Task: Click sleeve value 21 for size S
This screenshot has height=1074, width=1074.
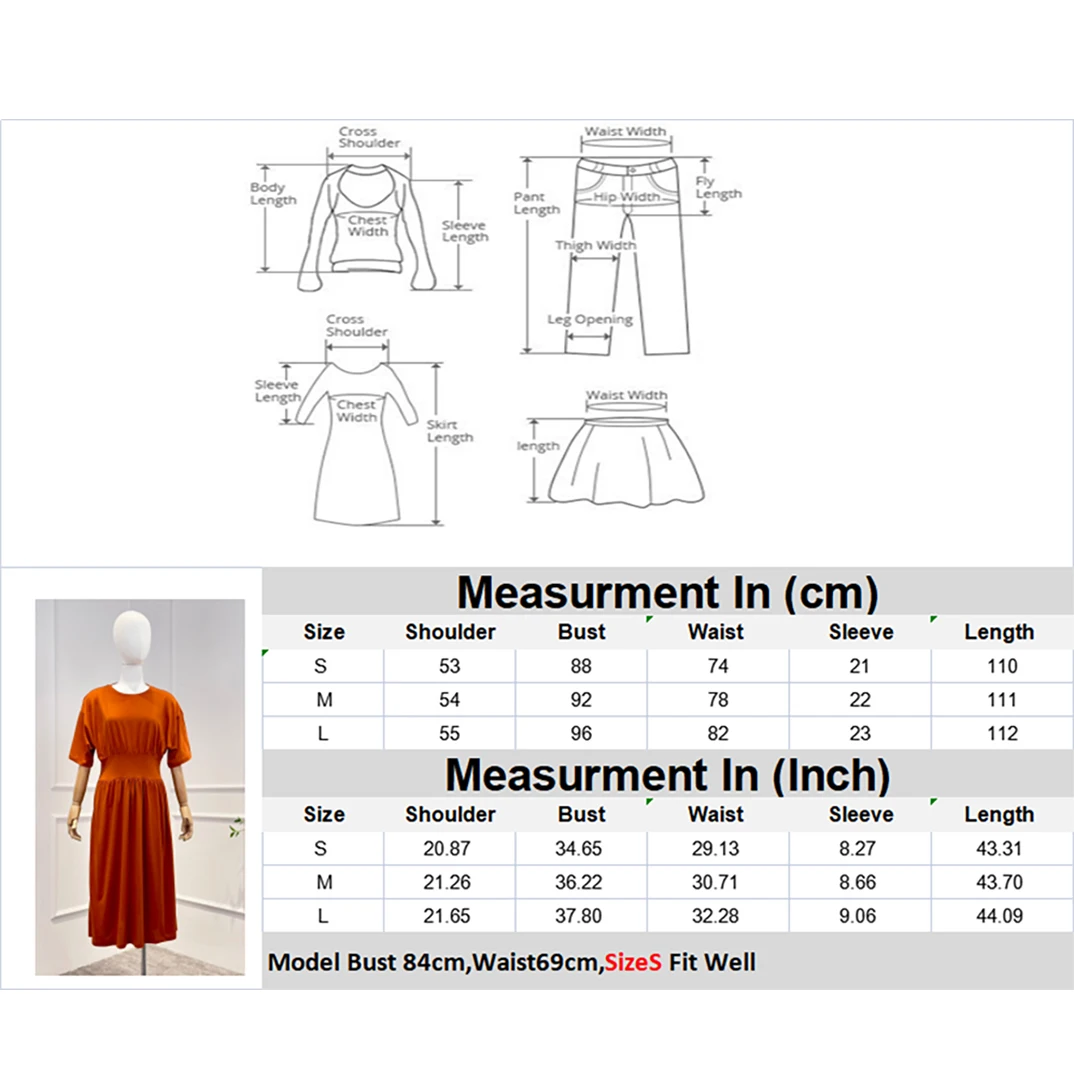Action: (860, 666)
